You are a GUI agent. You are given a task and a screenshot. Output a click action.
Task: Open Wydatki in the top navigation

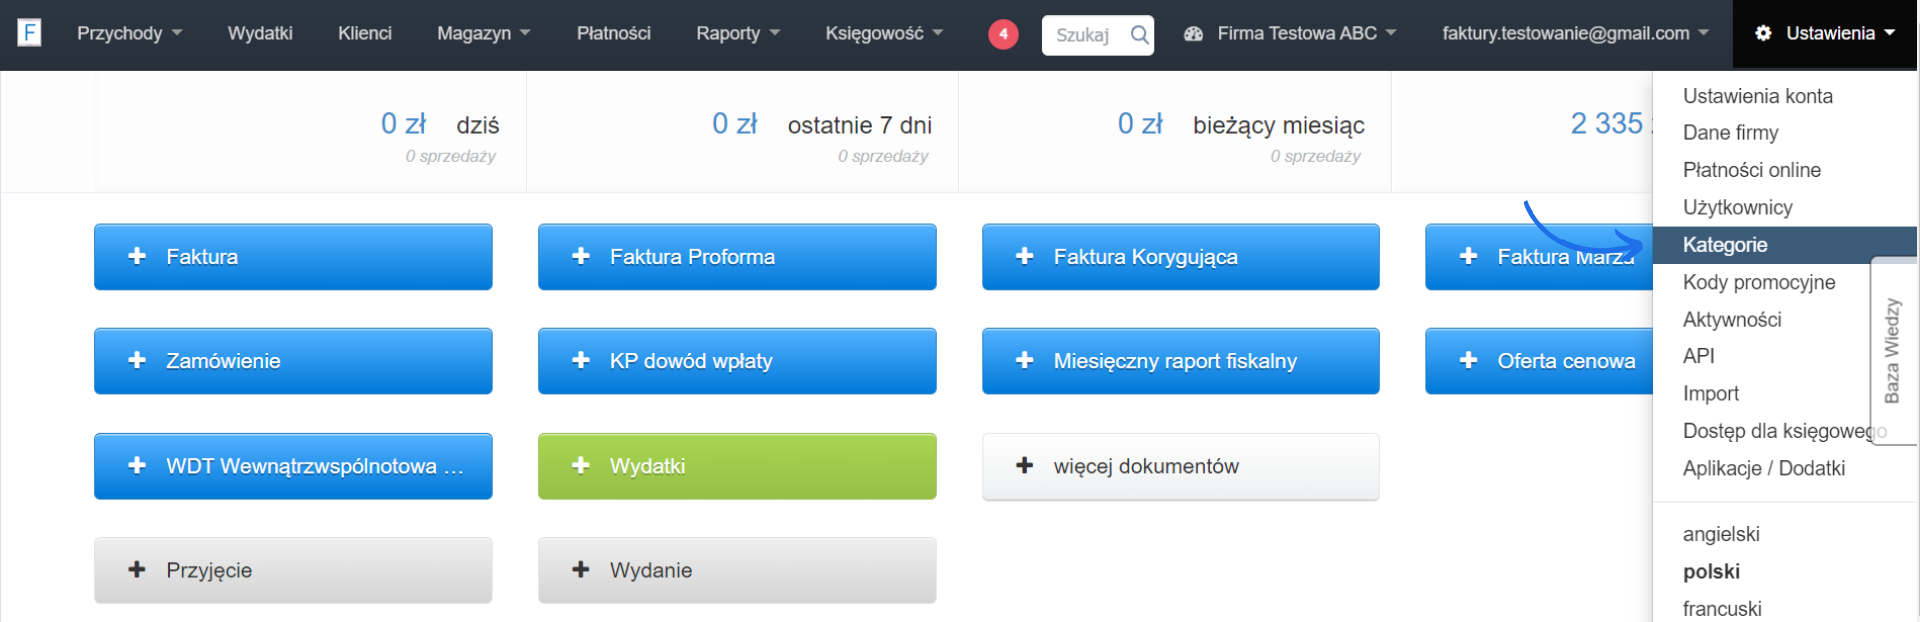[x=260, y=33]
